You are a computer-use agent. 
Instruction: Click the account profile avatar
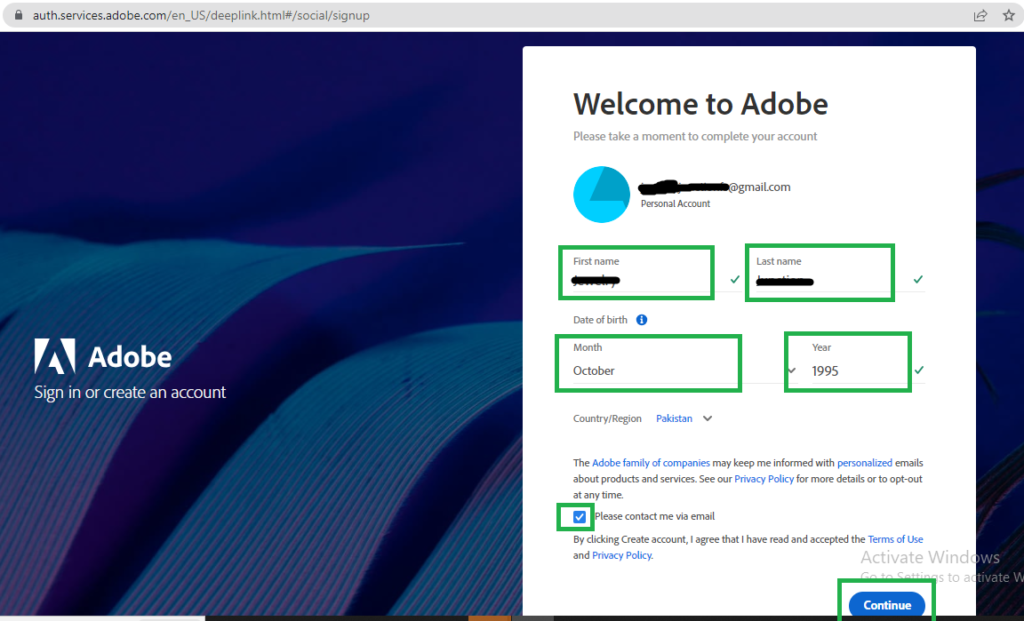click(x=601, y=195)
